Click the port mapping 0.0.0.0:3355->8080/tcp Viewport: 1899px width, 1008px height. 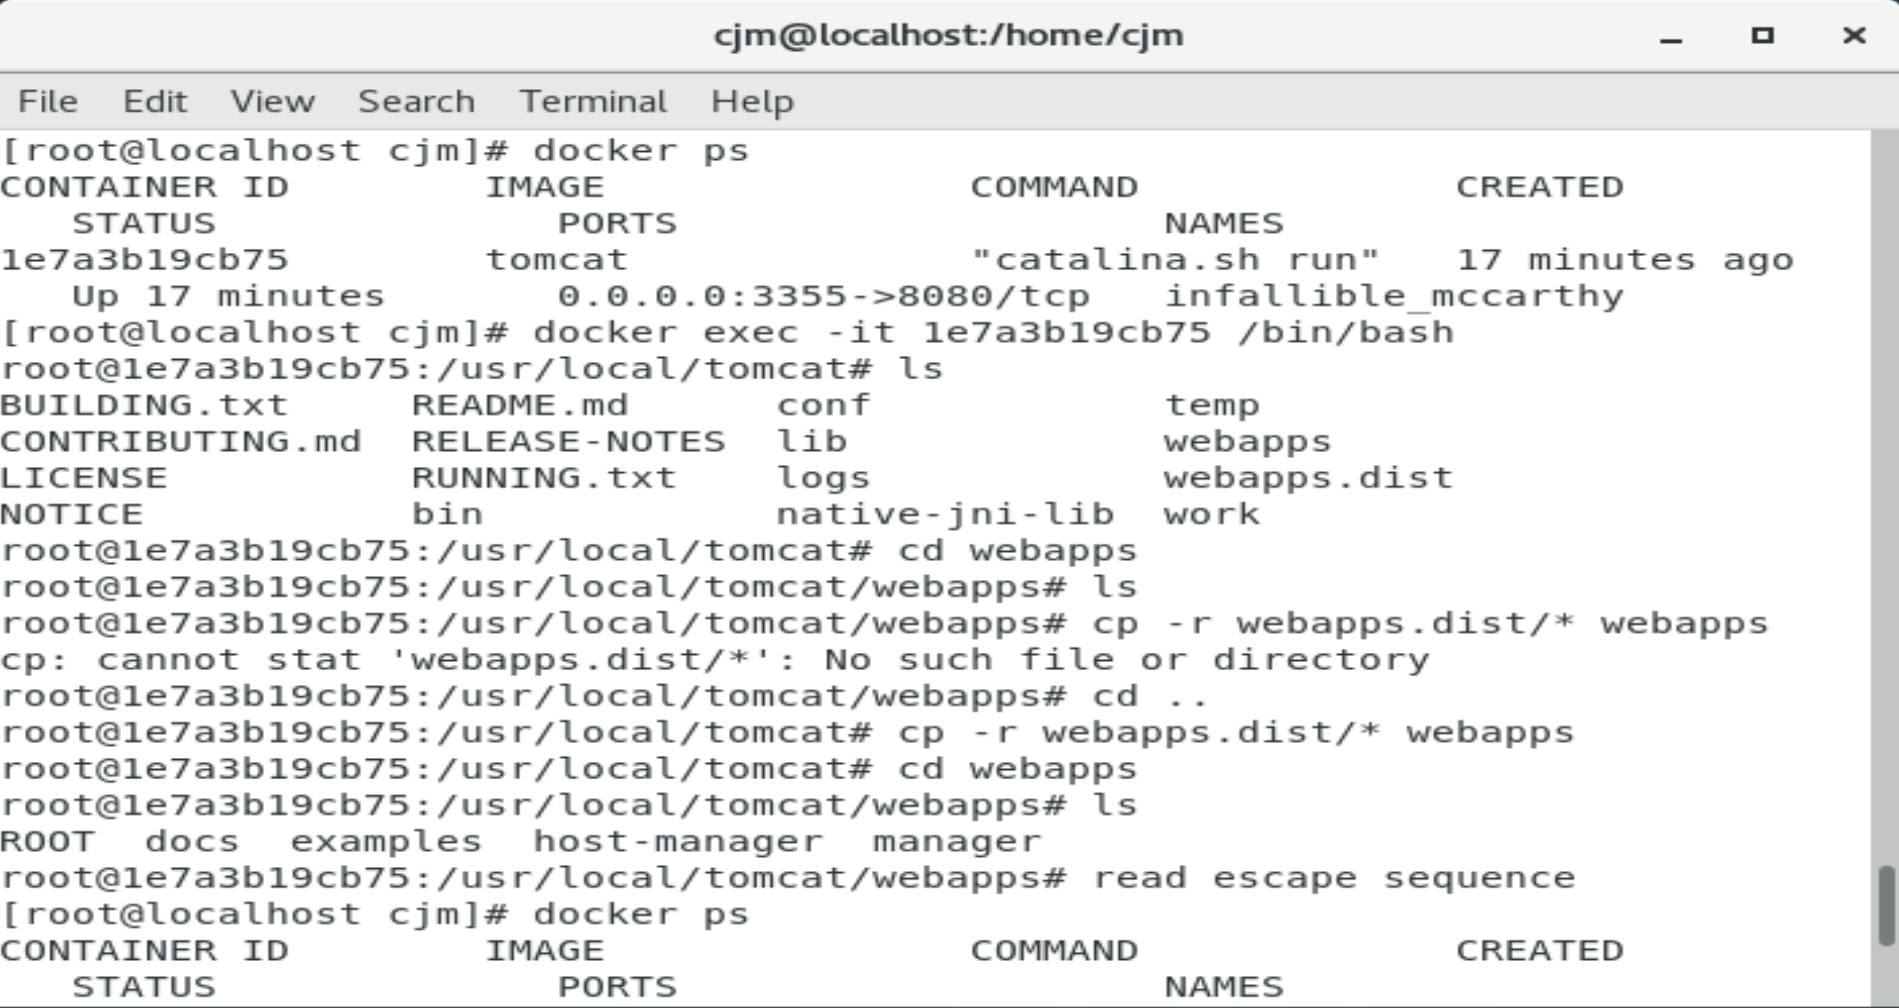(x=823, y=296)
